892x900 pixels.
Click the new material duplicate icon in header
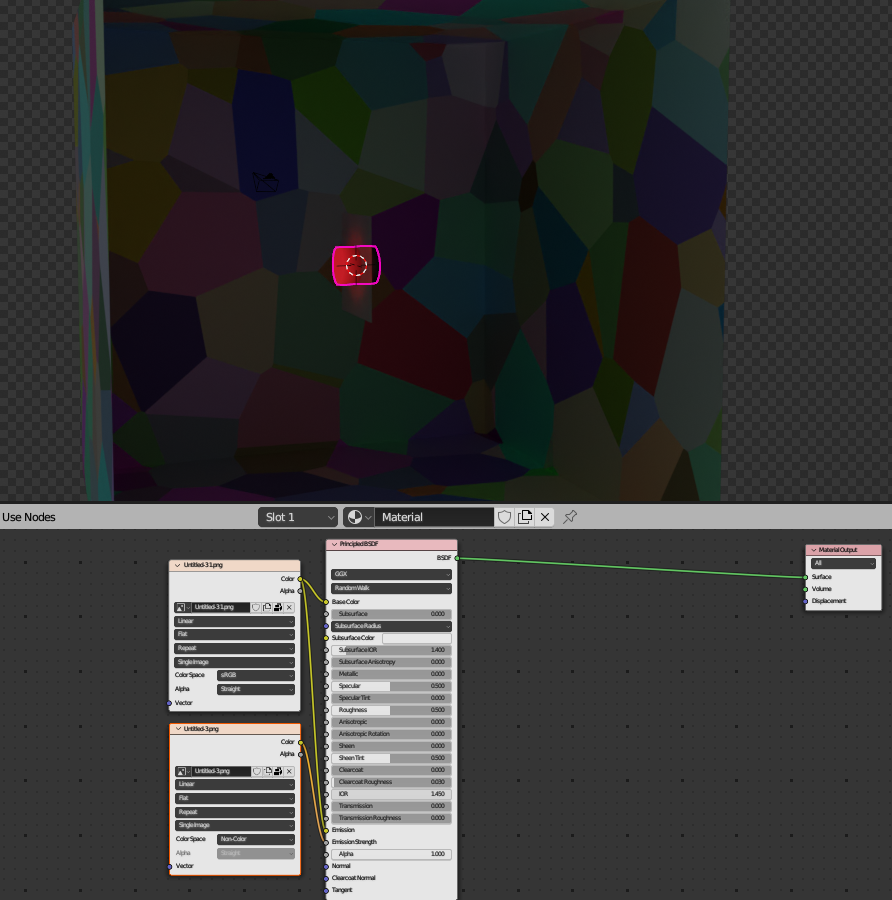point(525,517)
